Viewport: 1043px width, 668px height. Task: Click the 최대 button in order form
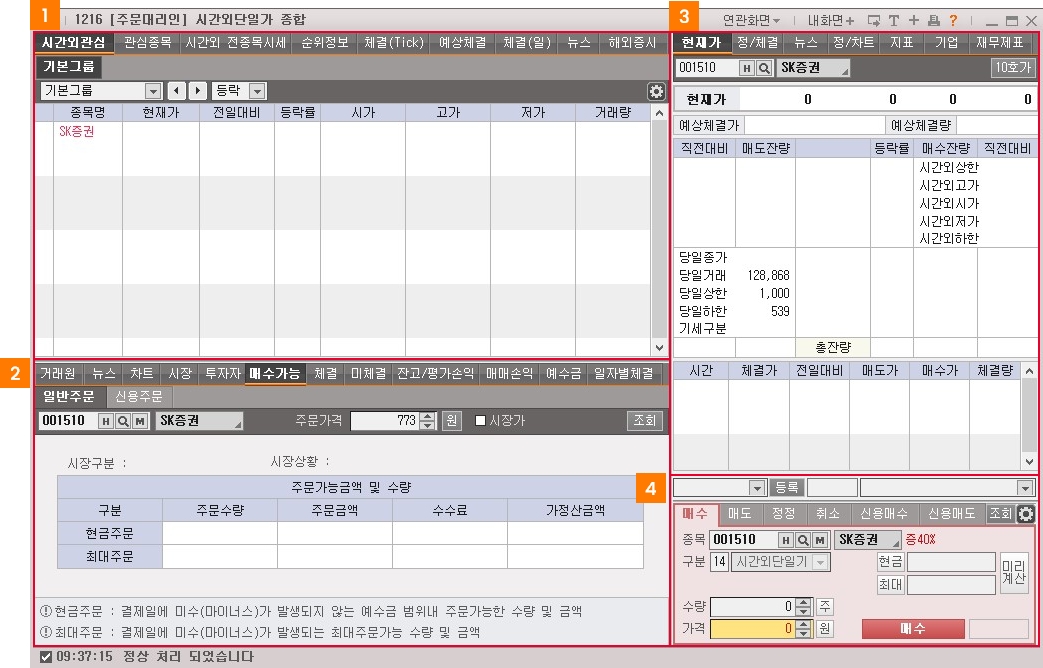890,585
